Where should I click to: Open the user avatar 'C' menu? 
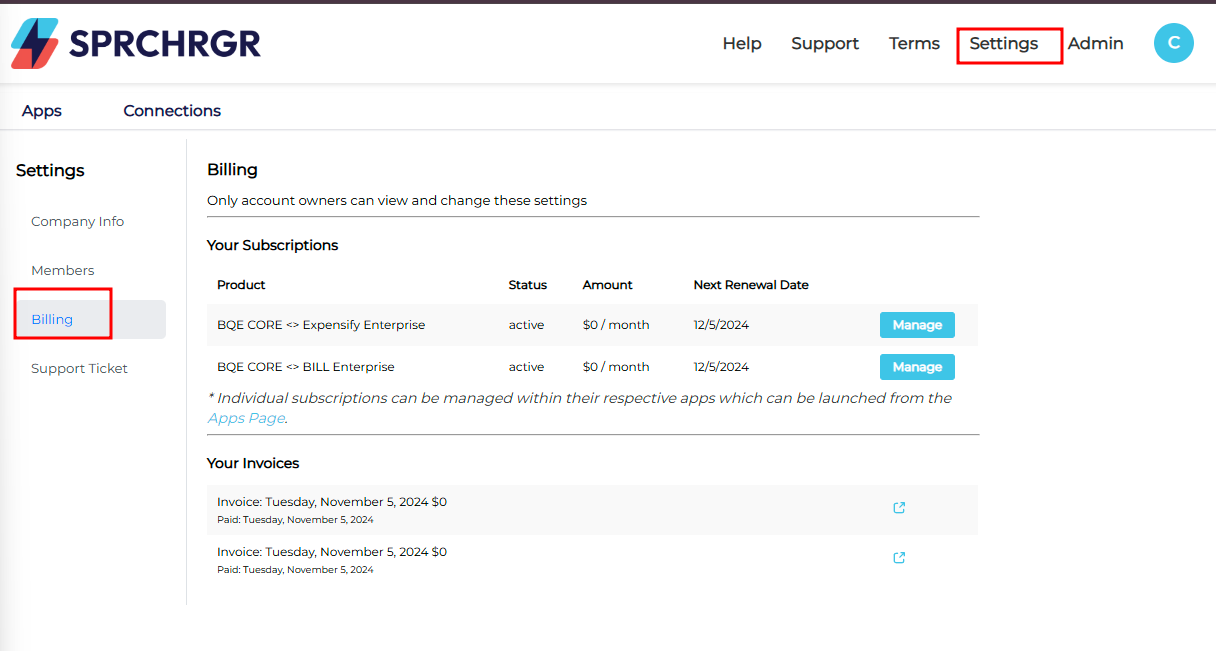point(1174,43)
